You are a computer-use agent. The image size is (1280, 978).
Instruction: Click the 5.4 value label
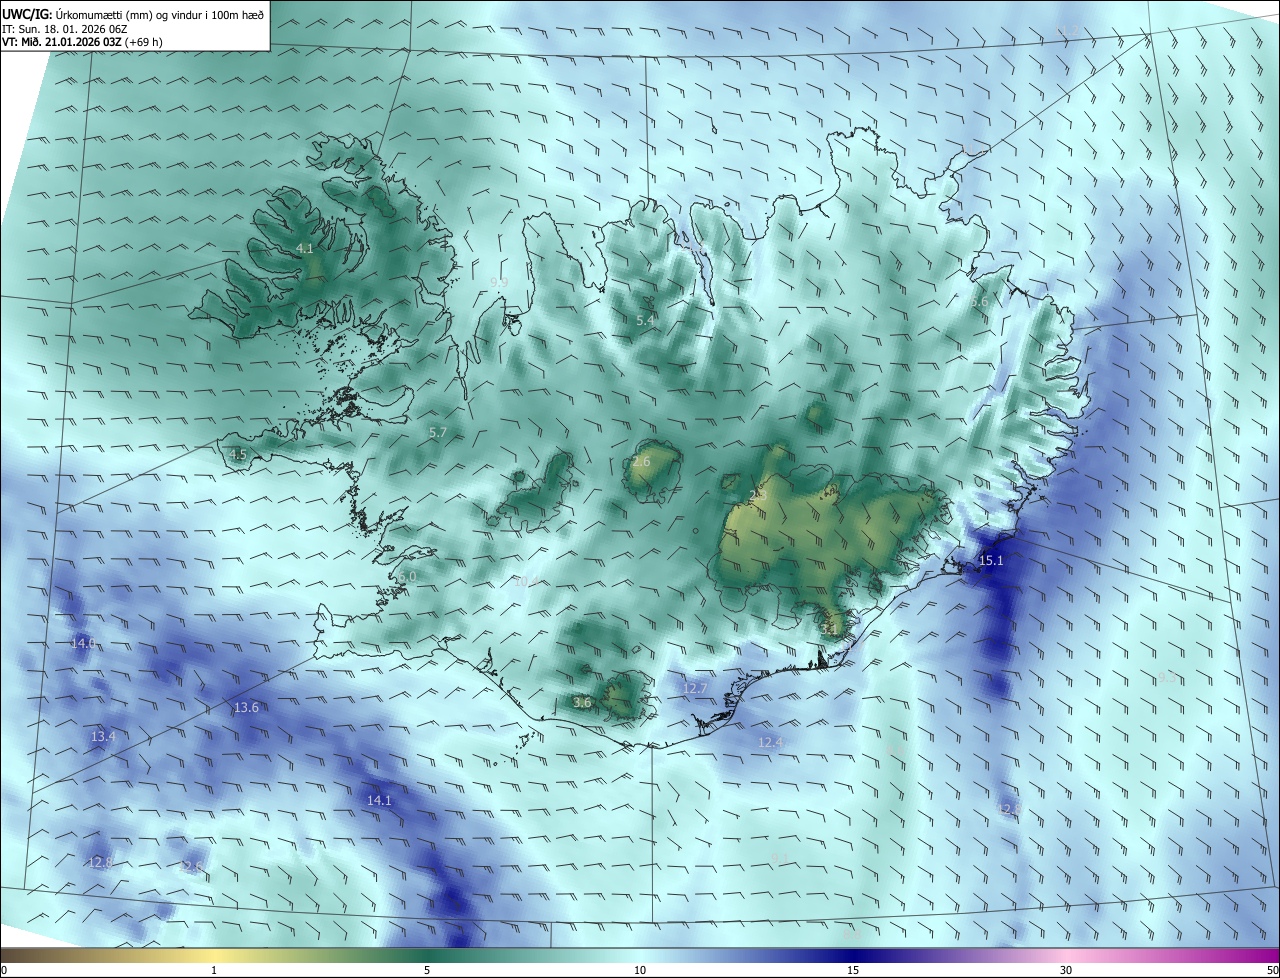point(645,320)
